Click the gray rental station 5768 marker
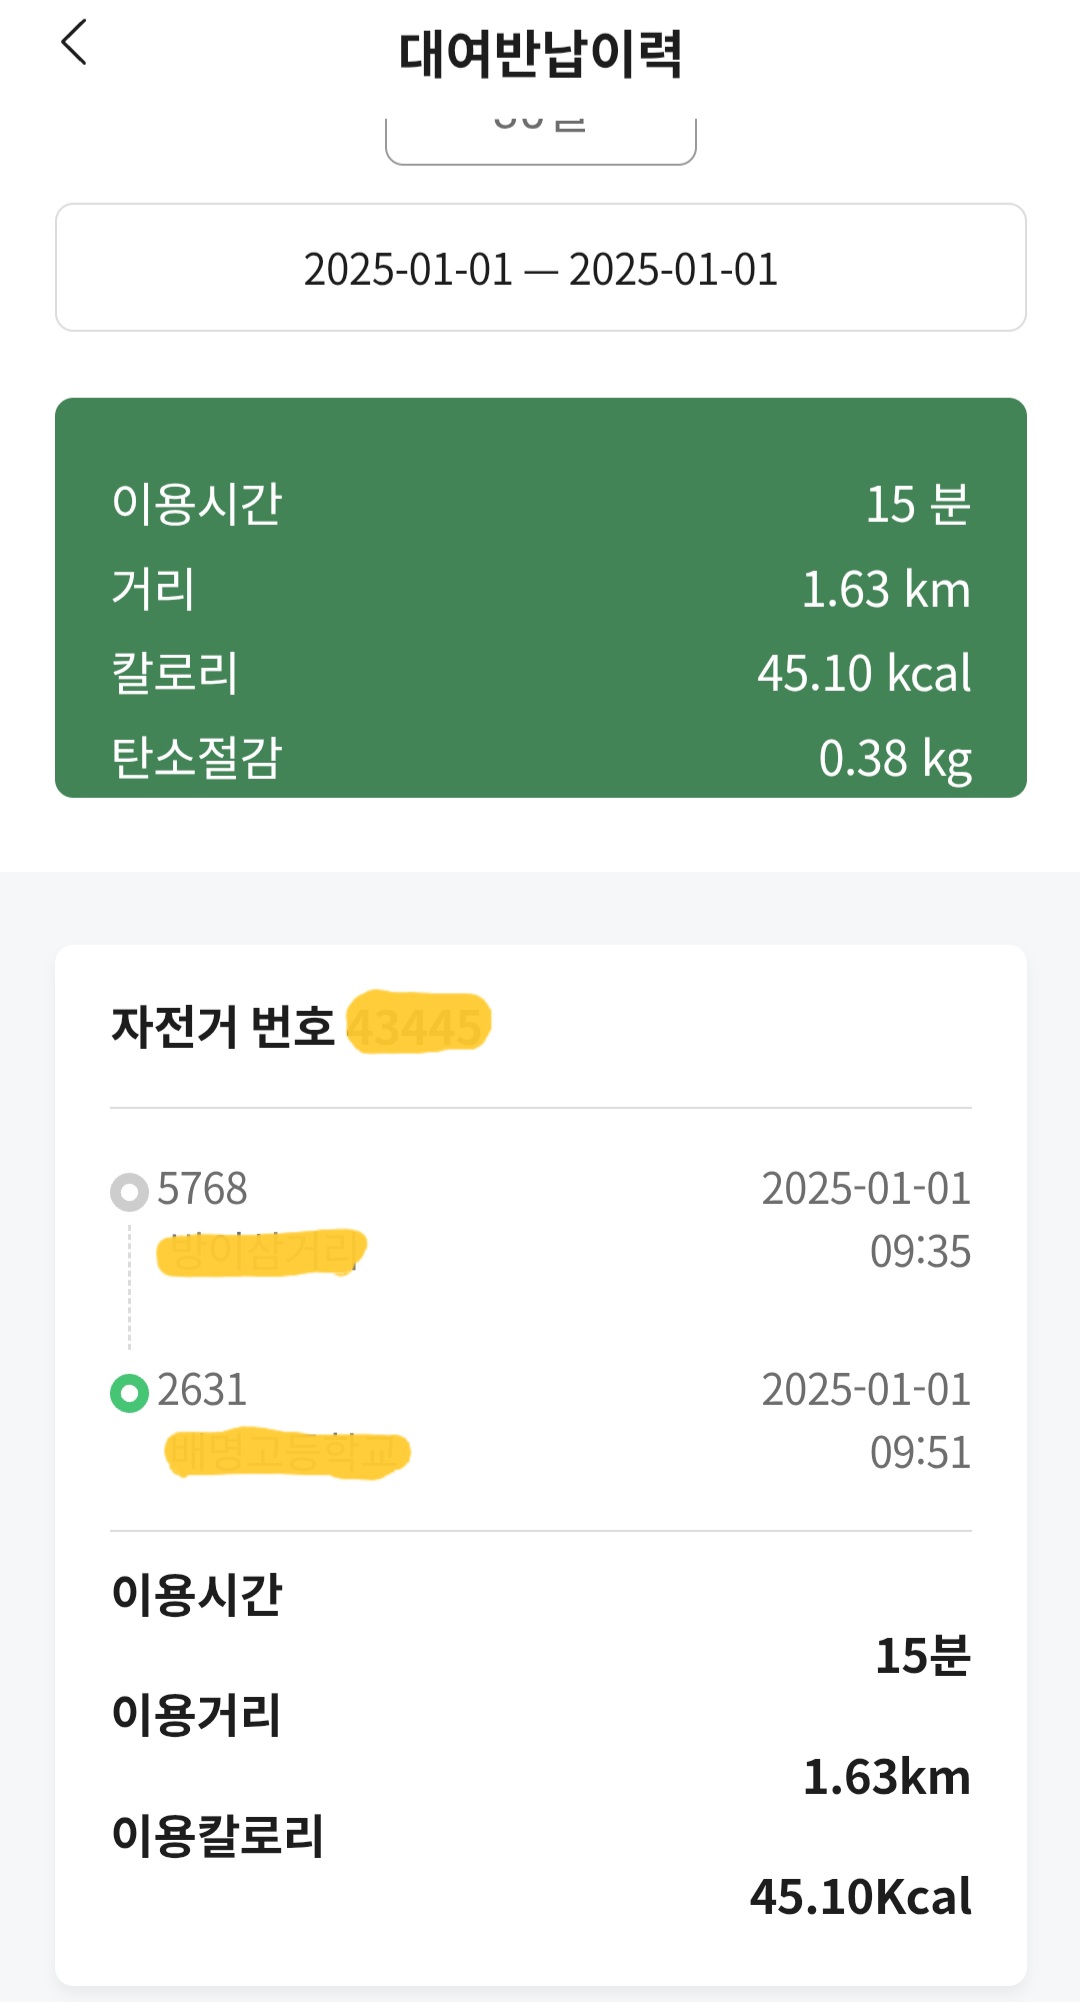The image size is (1080, 2002). [x=129, y=1192]
